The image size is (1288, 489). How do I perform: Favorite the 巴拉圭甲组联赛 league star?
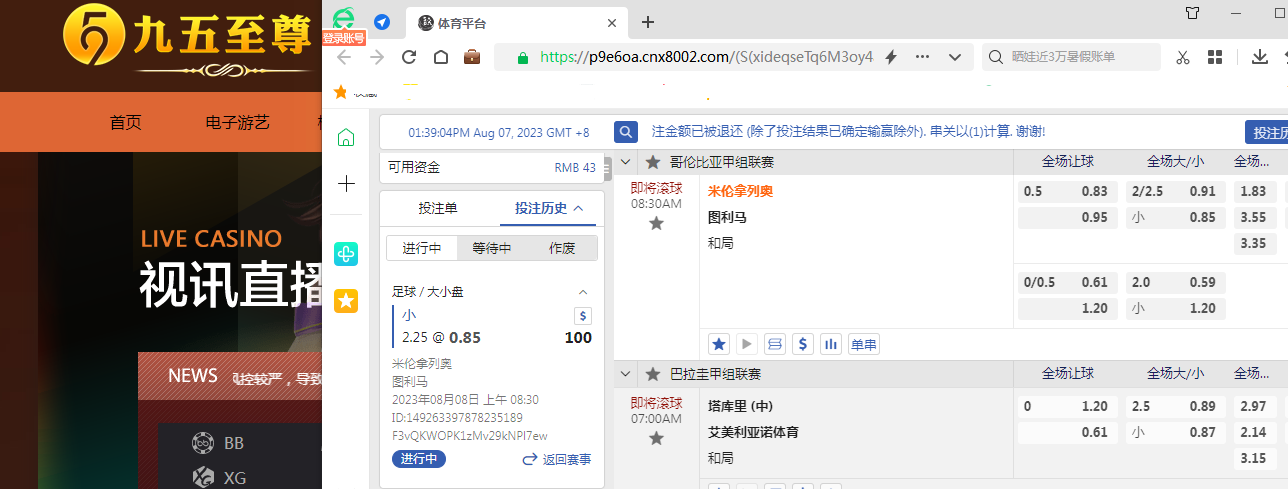(653, 374)
